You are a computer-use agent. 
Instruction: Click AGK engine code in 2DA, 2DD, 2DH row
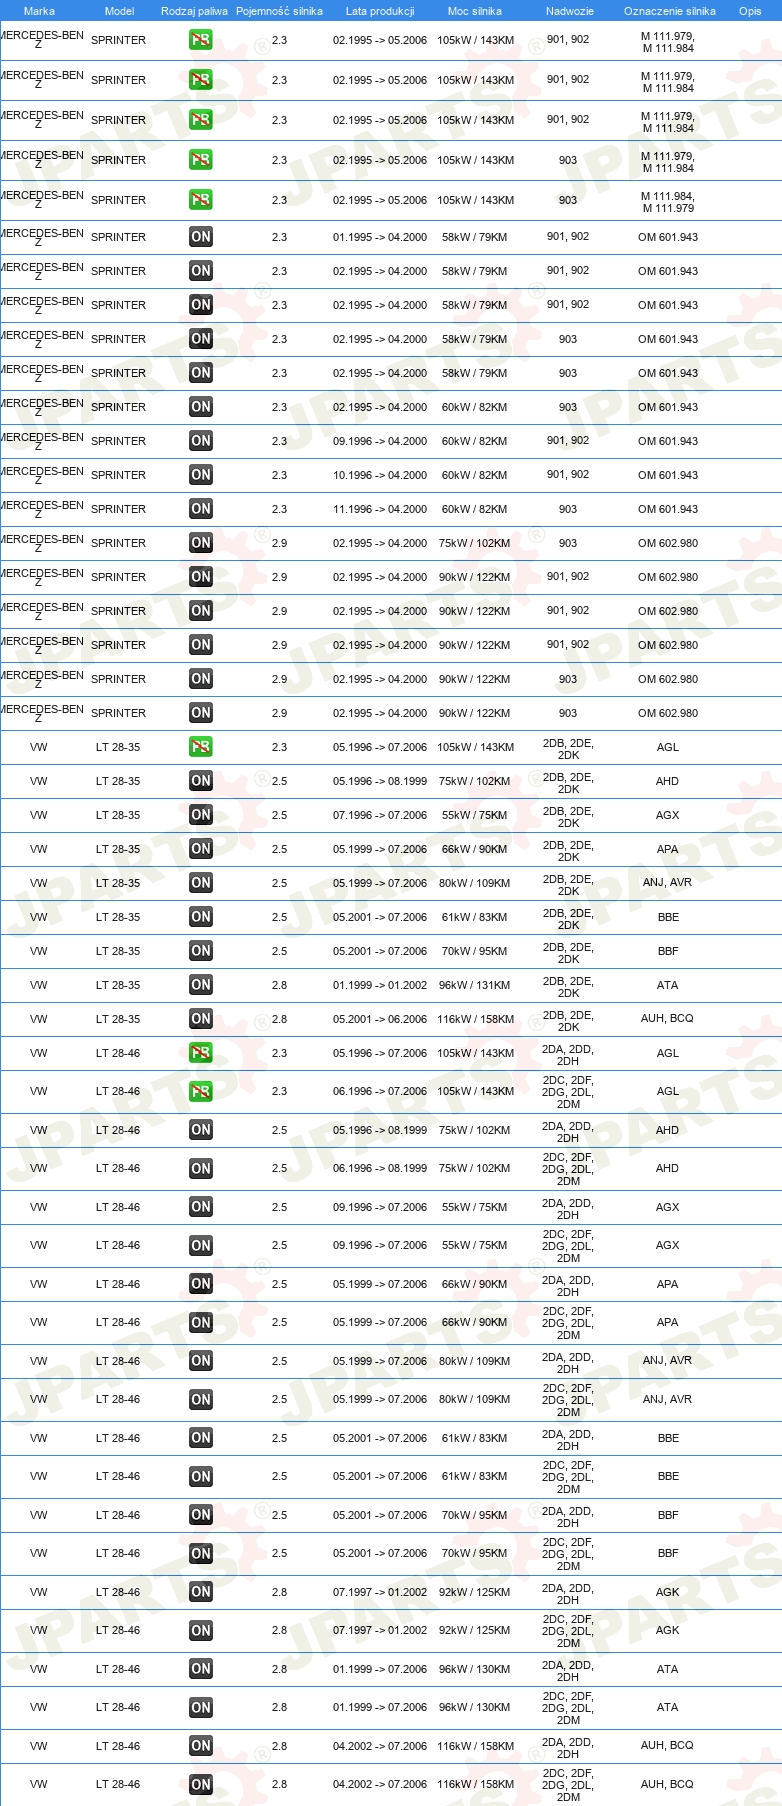668,1592
